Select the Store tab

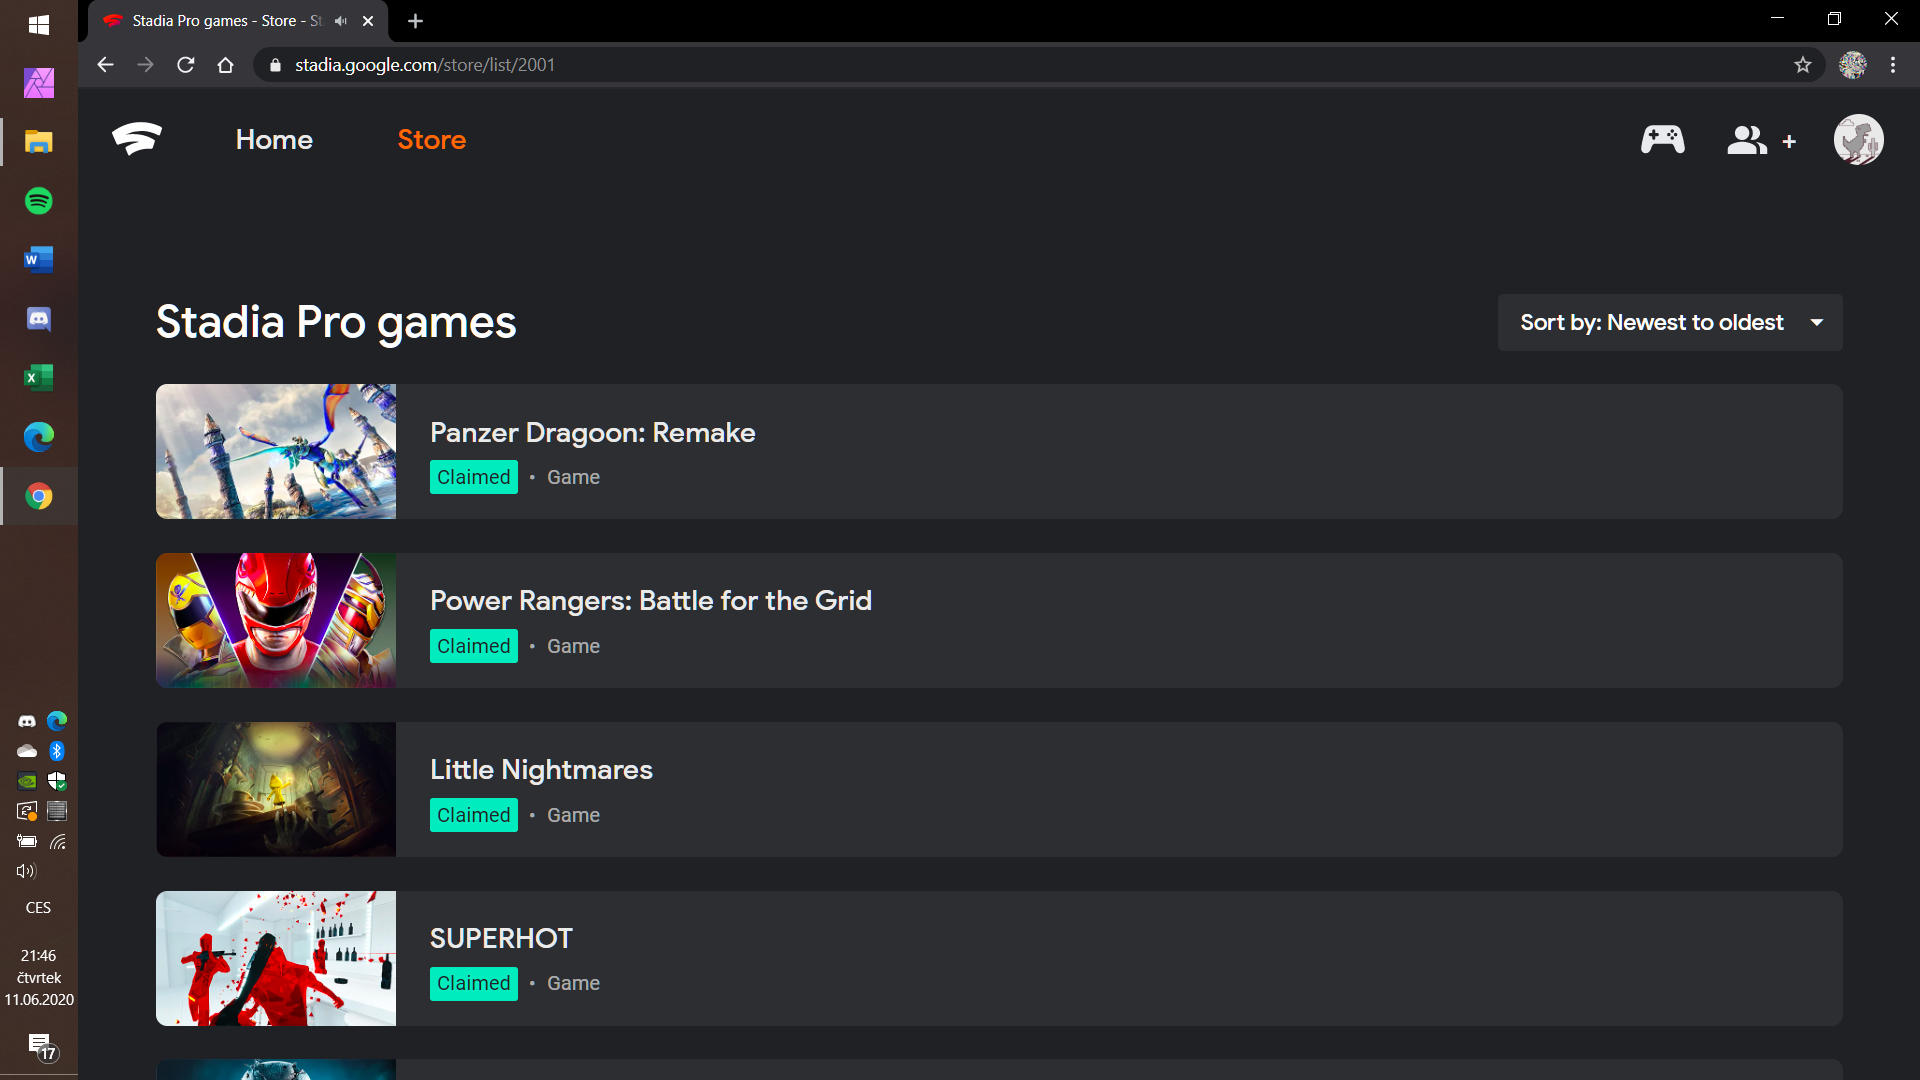coord(431,140)
